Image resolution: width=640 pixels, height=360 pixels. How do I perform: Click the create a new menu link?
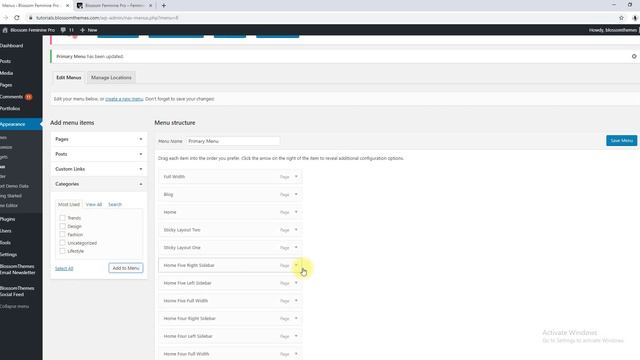pyautogui.click(x=124, y=99)
